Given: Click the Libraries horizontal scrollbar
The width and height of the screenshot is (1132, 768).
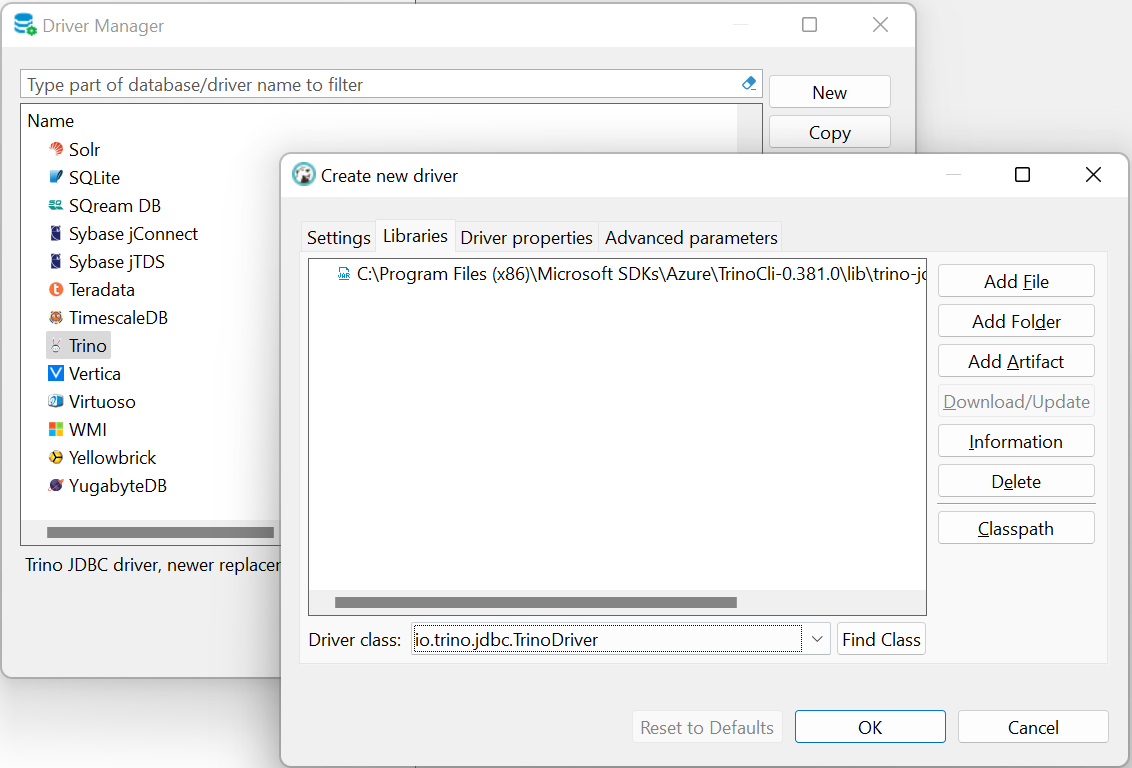Looking at the screenshot, I should point(536,602).
